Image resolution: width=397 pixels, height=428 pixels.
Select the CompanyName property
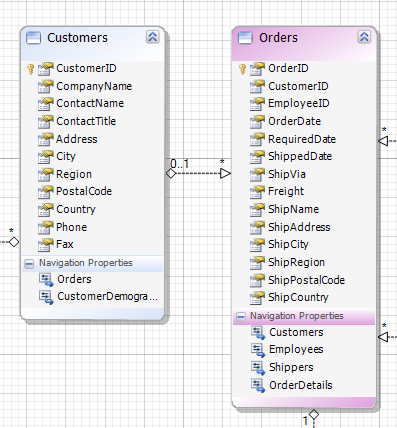(x=94, y=86)
